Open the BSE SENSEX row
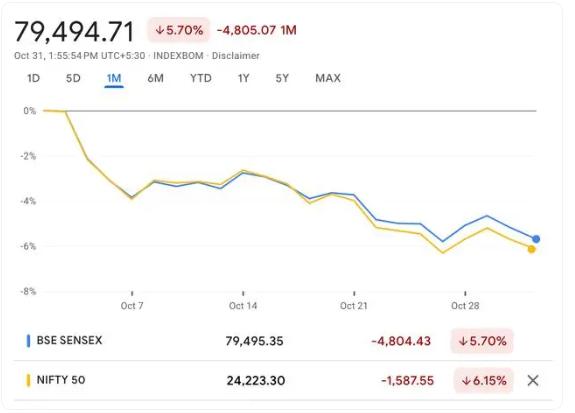This screenshot has height=413, width=575. click(283, 341)
